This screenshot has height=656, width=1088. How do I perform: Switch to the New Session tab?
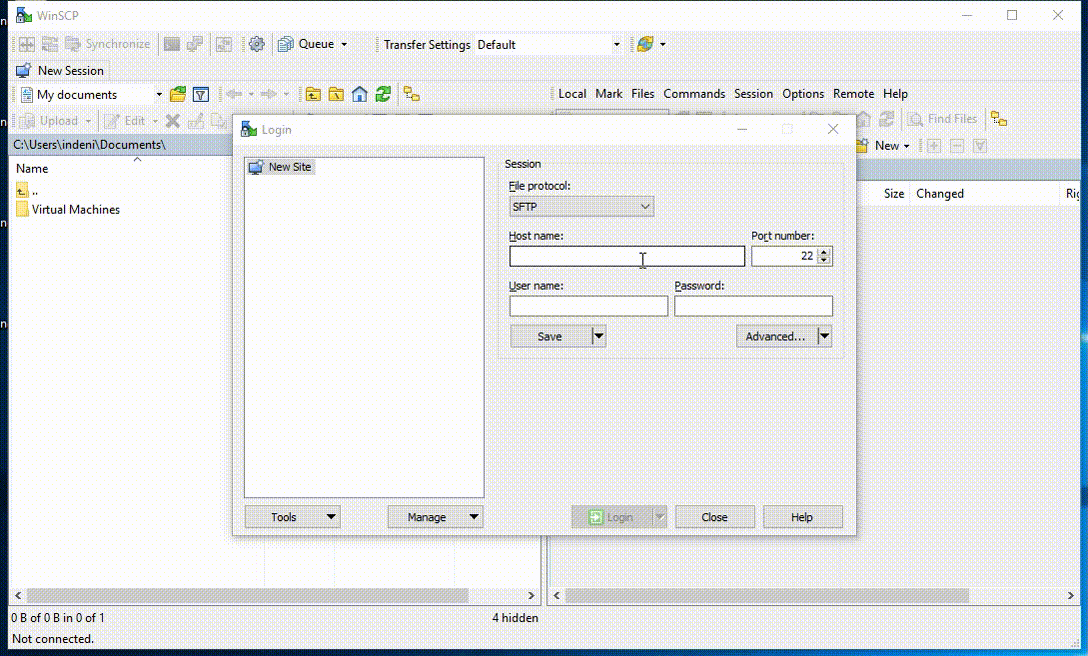click(x=60, y=71)
